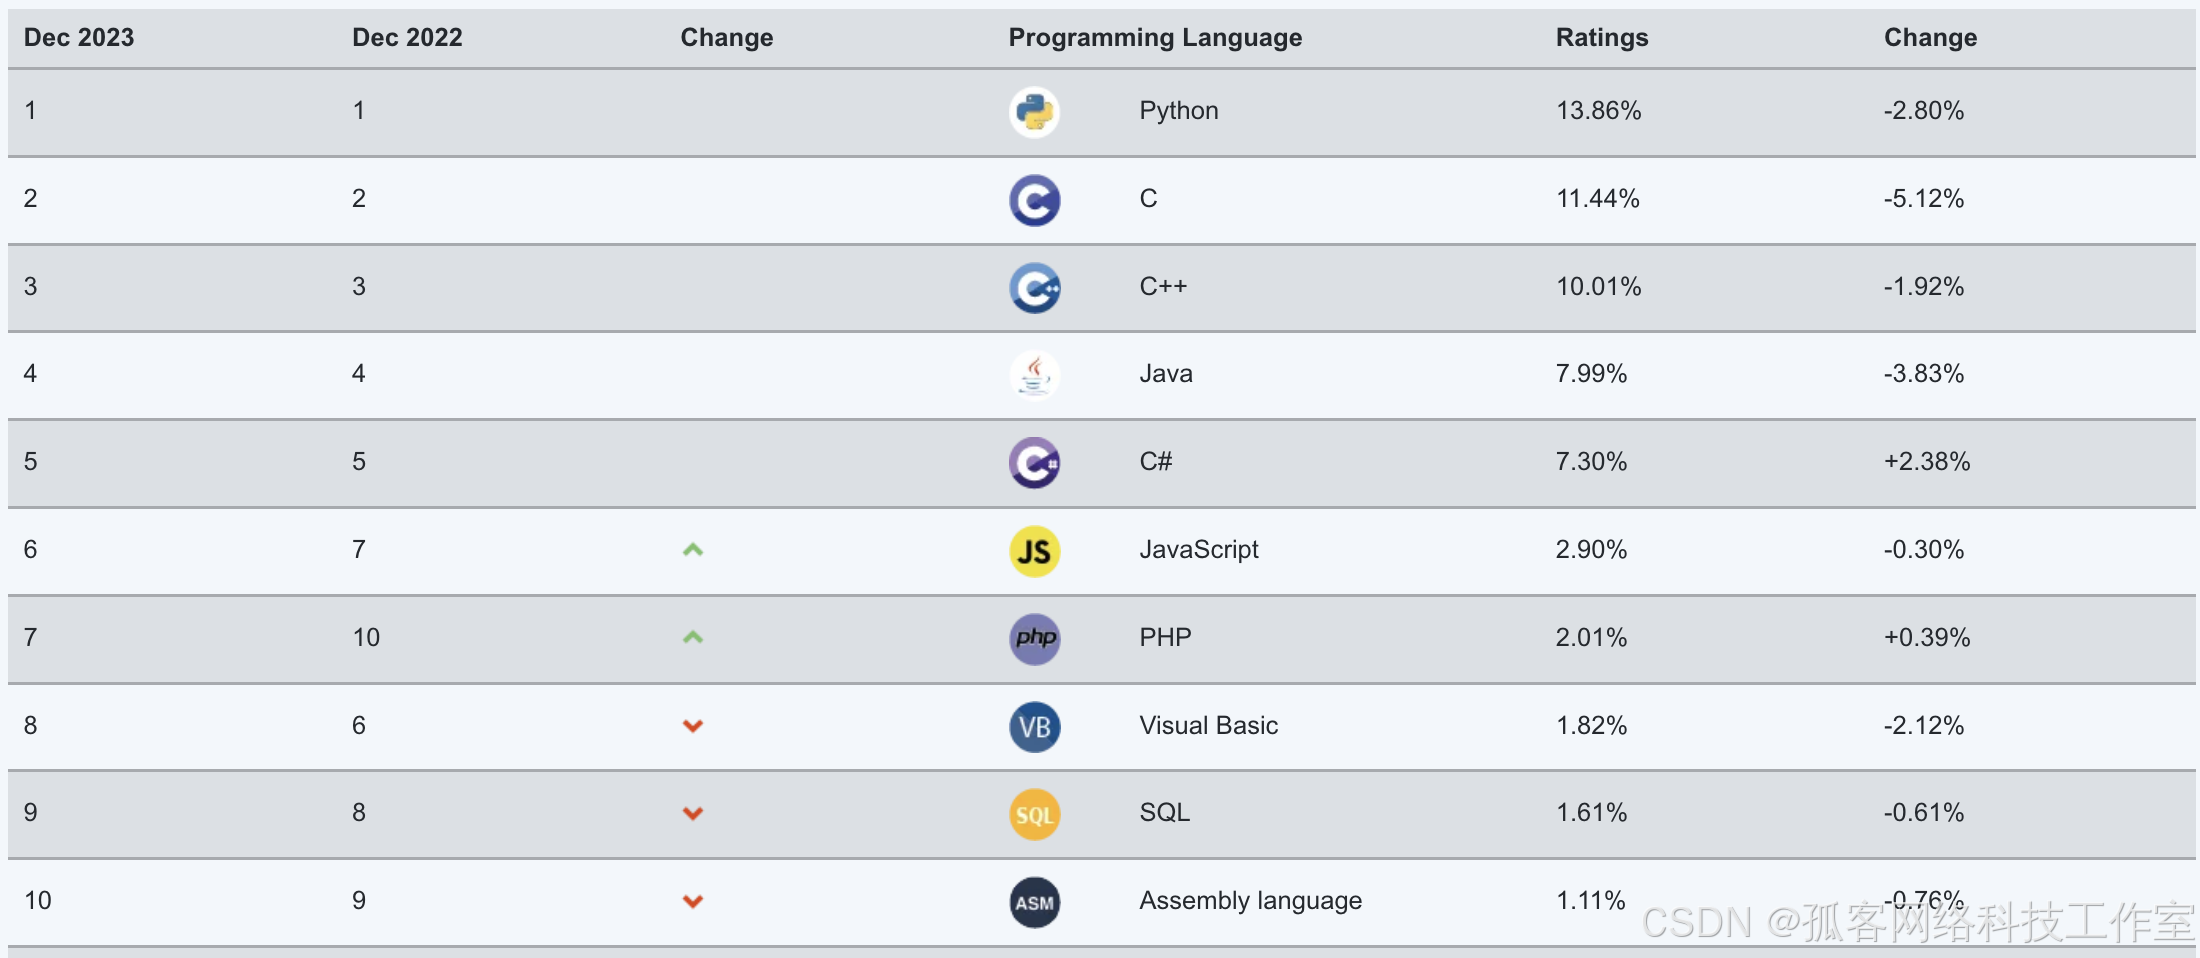Click the C language logo icon
Image resolution: width=2200 pixels, height=958 pixels.
point(1034,200)
